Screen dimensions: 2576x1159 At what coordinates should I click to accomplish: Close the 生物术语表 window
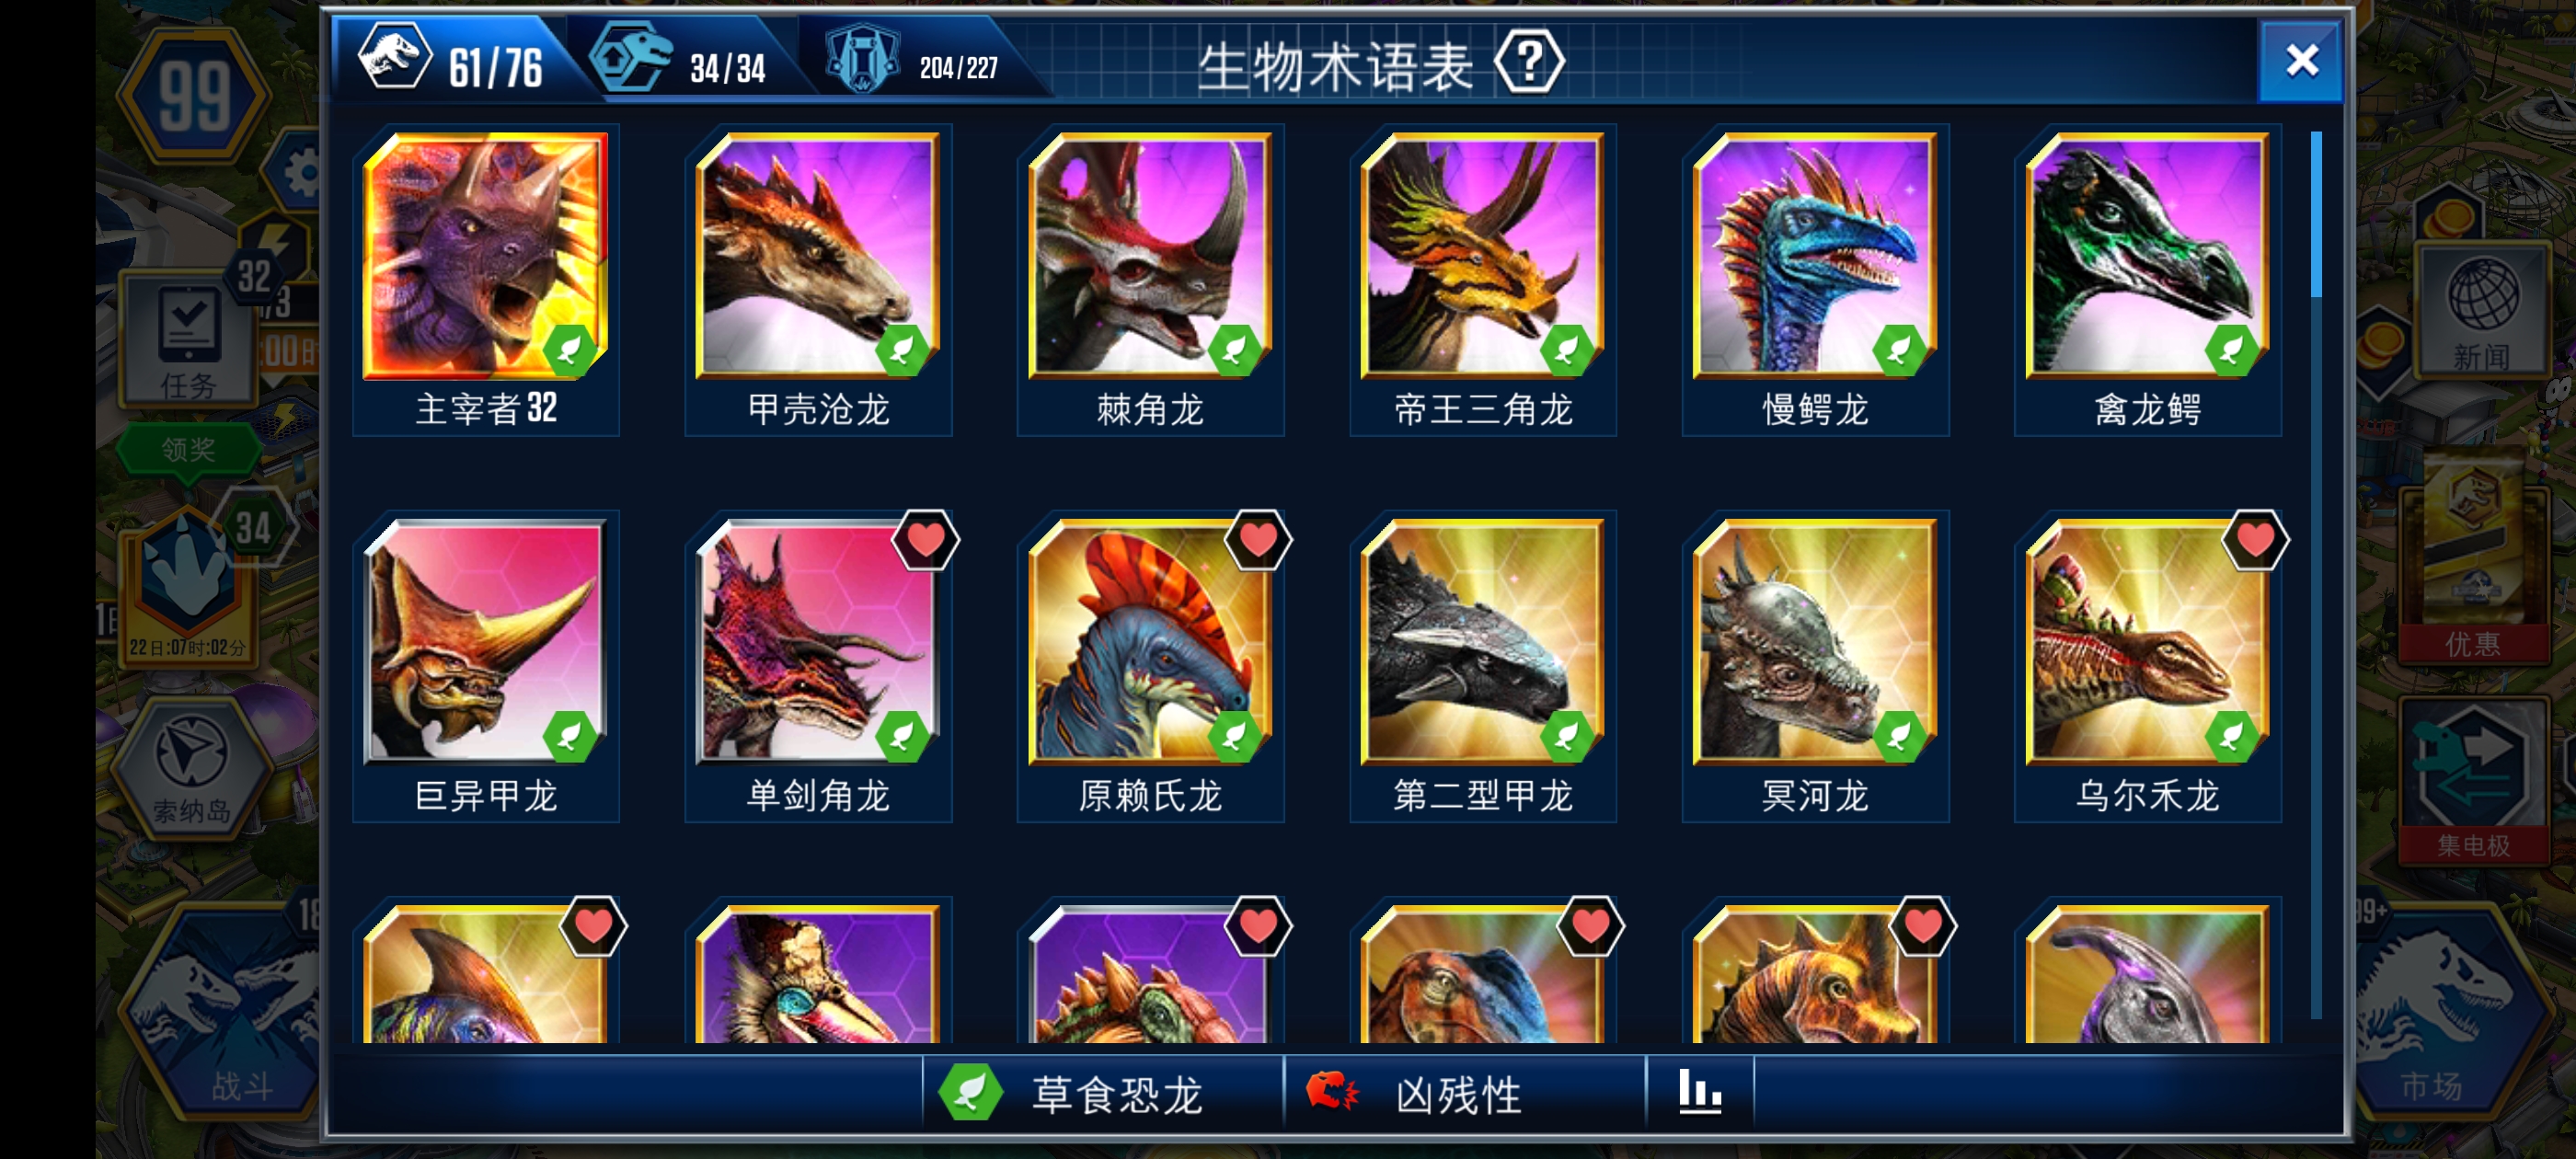tap(2301, 62)
